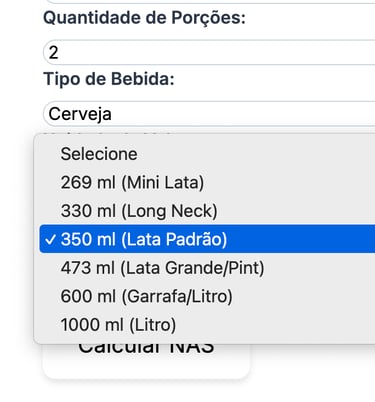Place cursor after the 2 in portions field
This screenshot has height=402, width=375.
(x=59, y=53)
